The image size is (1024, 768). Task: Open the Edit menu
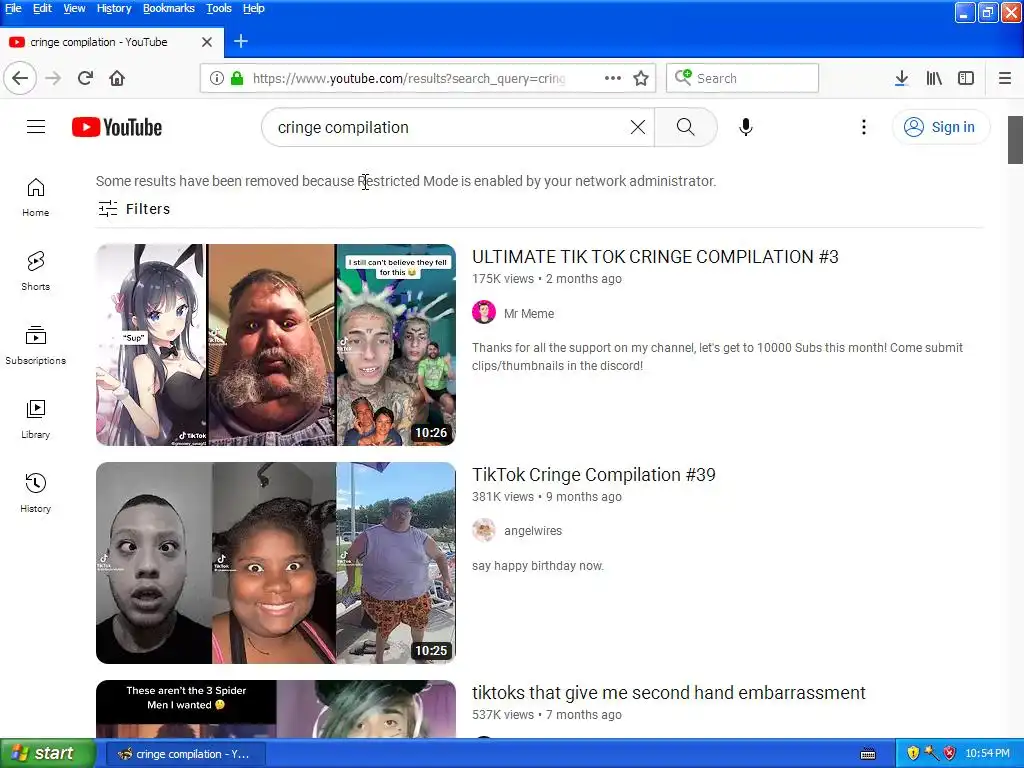pyautogui.click(x=42, y=8)
